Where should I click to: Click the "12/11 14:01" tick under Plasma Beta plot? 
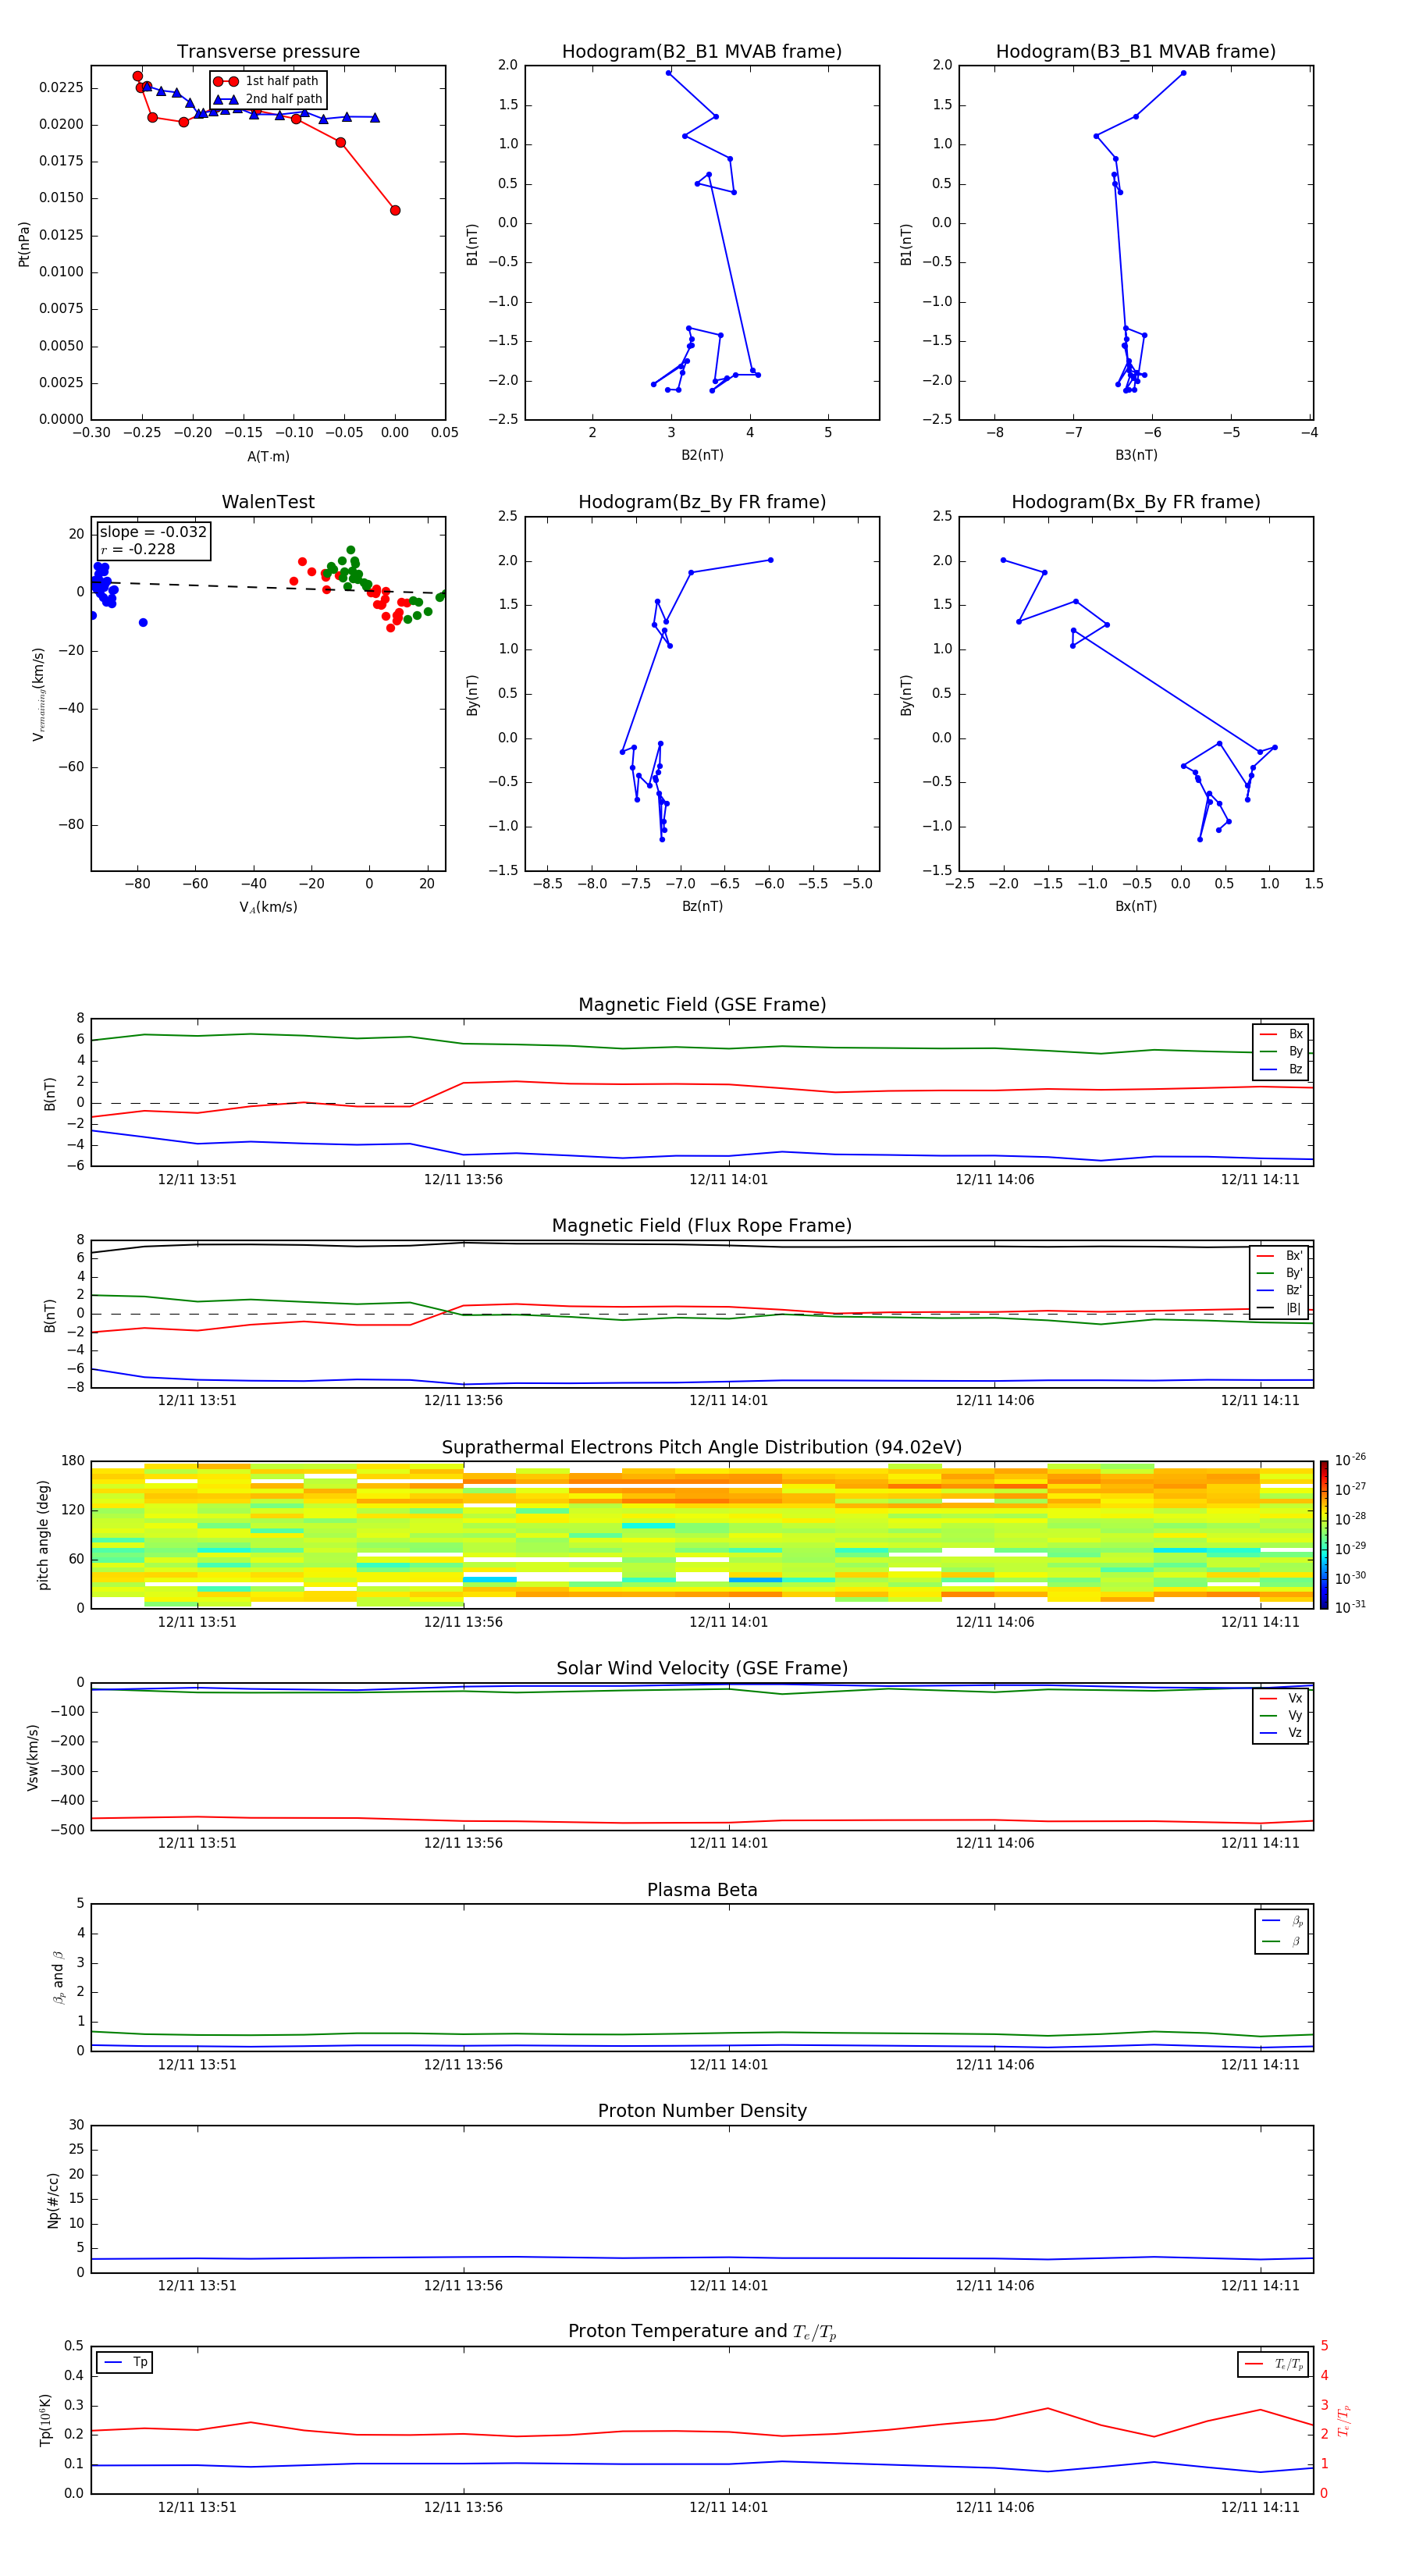tap(728, 2065)
